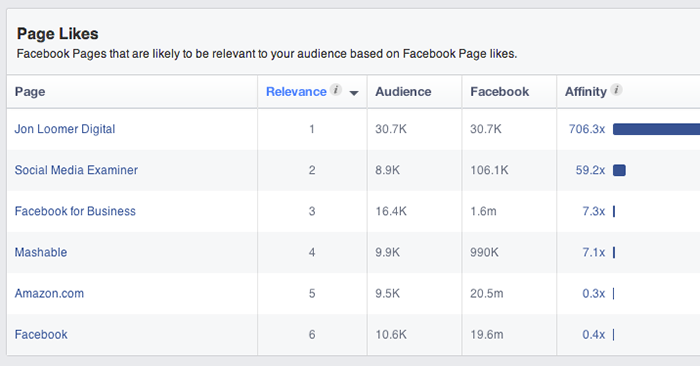Open the Social Media Examiner link
Screen dimensions: 700x366
coord(76,170)
